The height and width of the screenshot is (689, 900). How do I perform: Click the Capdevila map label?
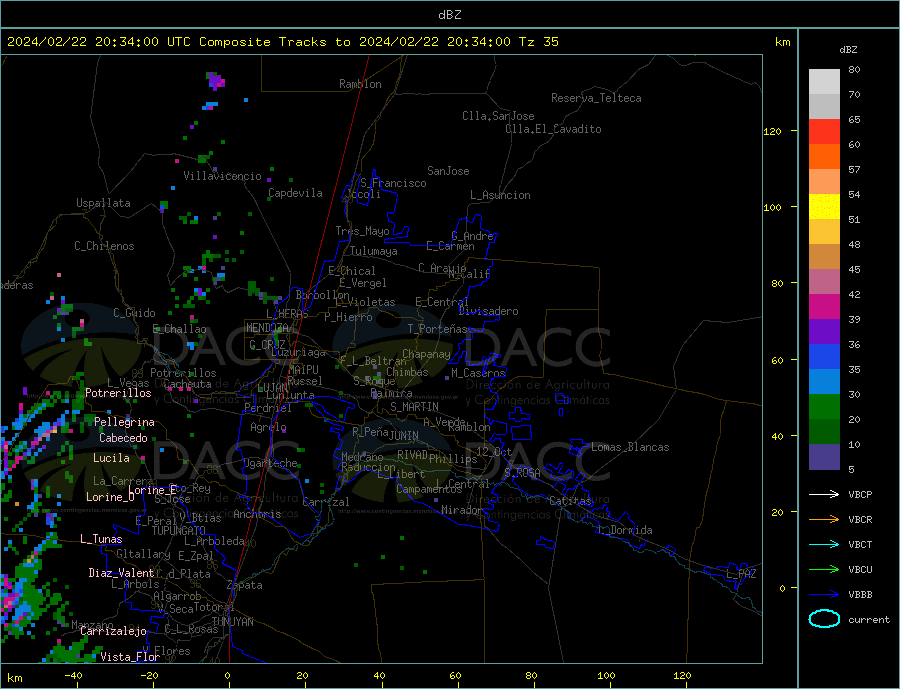click(295, 193)
